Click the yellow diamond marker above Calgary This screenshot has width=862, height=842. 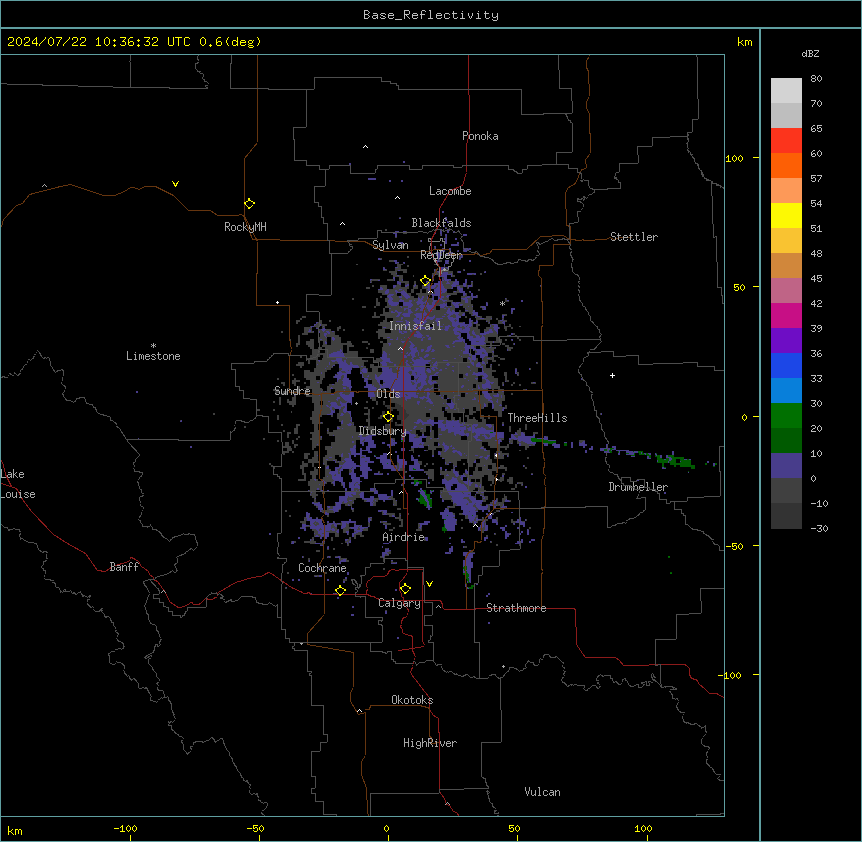(x=405, y=589)
